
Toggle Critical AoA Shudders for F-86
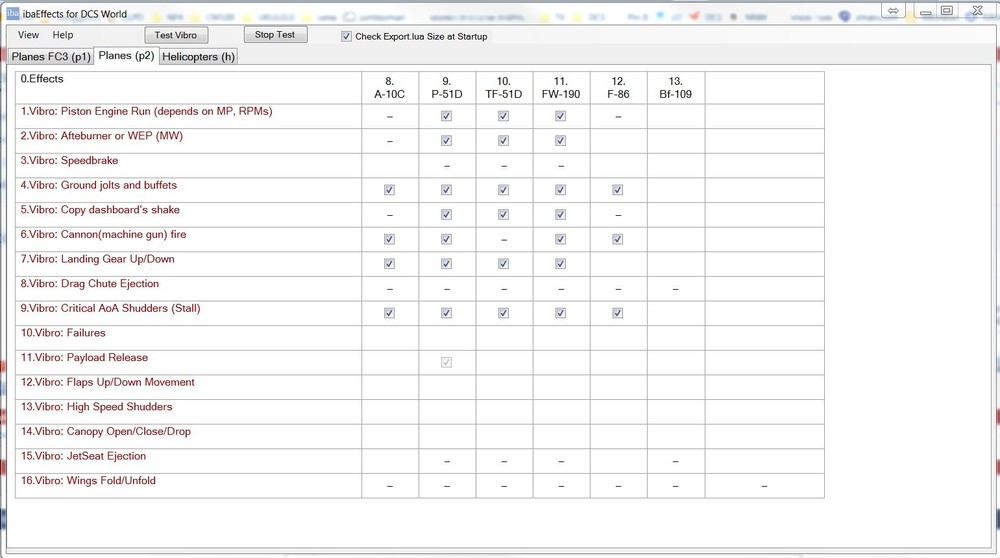click(617, 313)
